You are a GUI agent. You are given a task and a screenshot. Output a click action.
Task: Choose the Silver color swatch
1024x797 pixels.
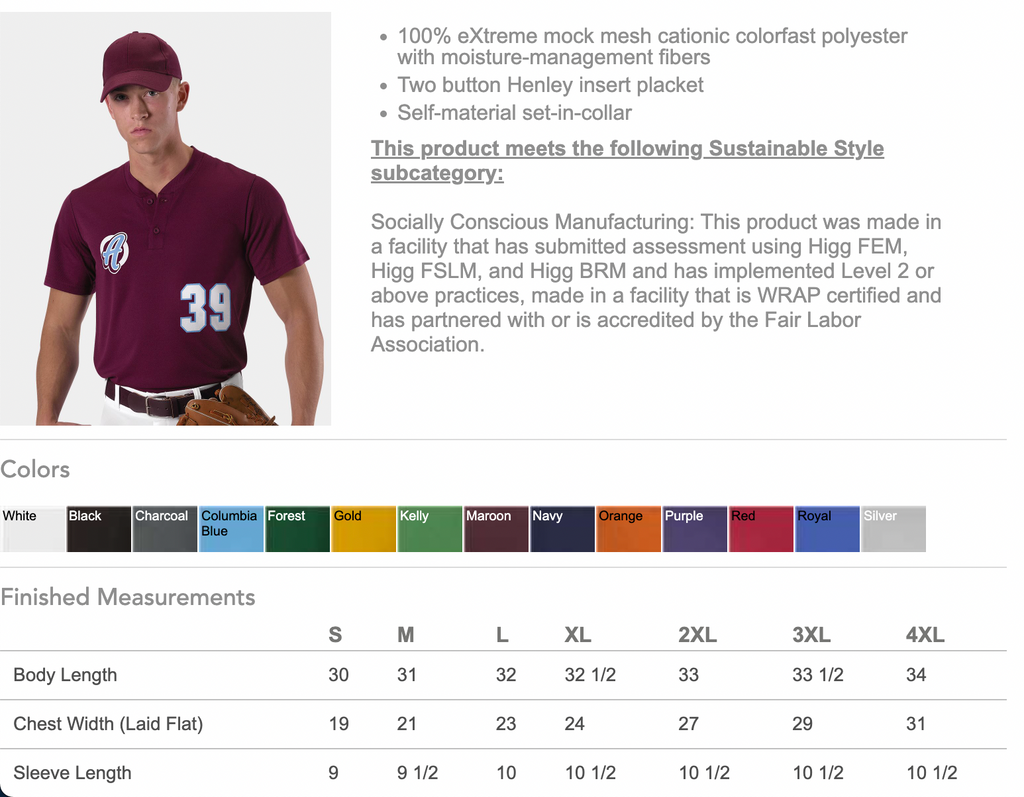[893, 529]
